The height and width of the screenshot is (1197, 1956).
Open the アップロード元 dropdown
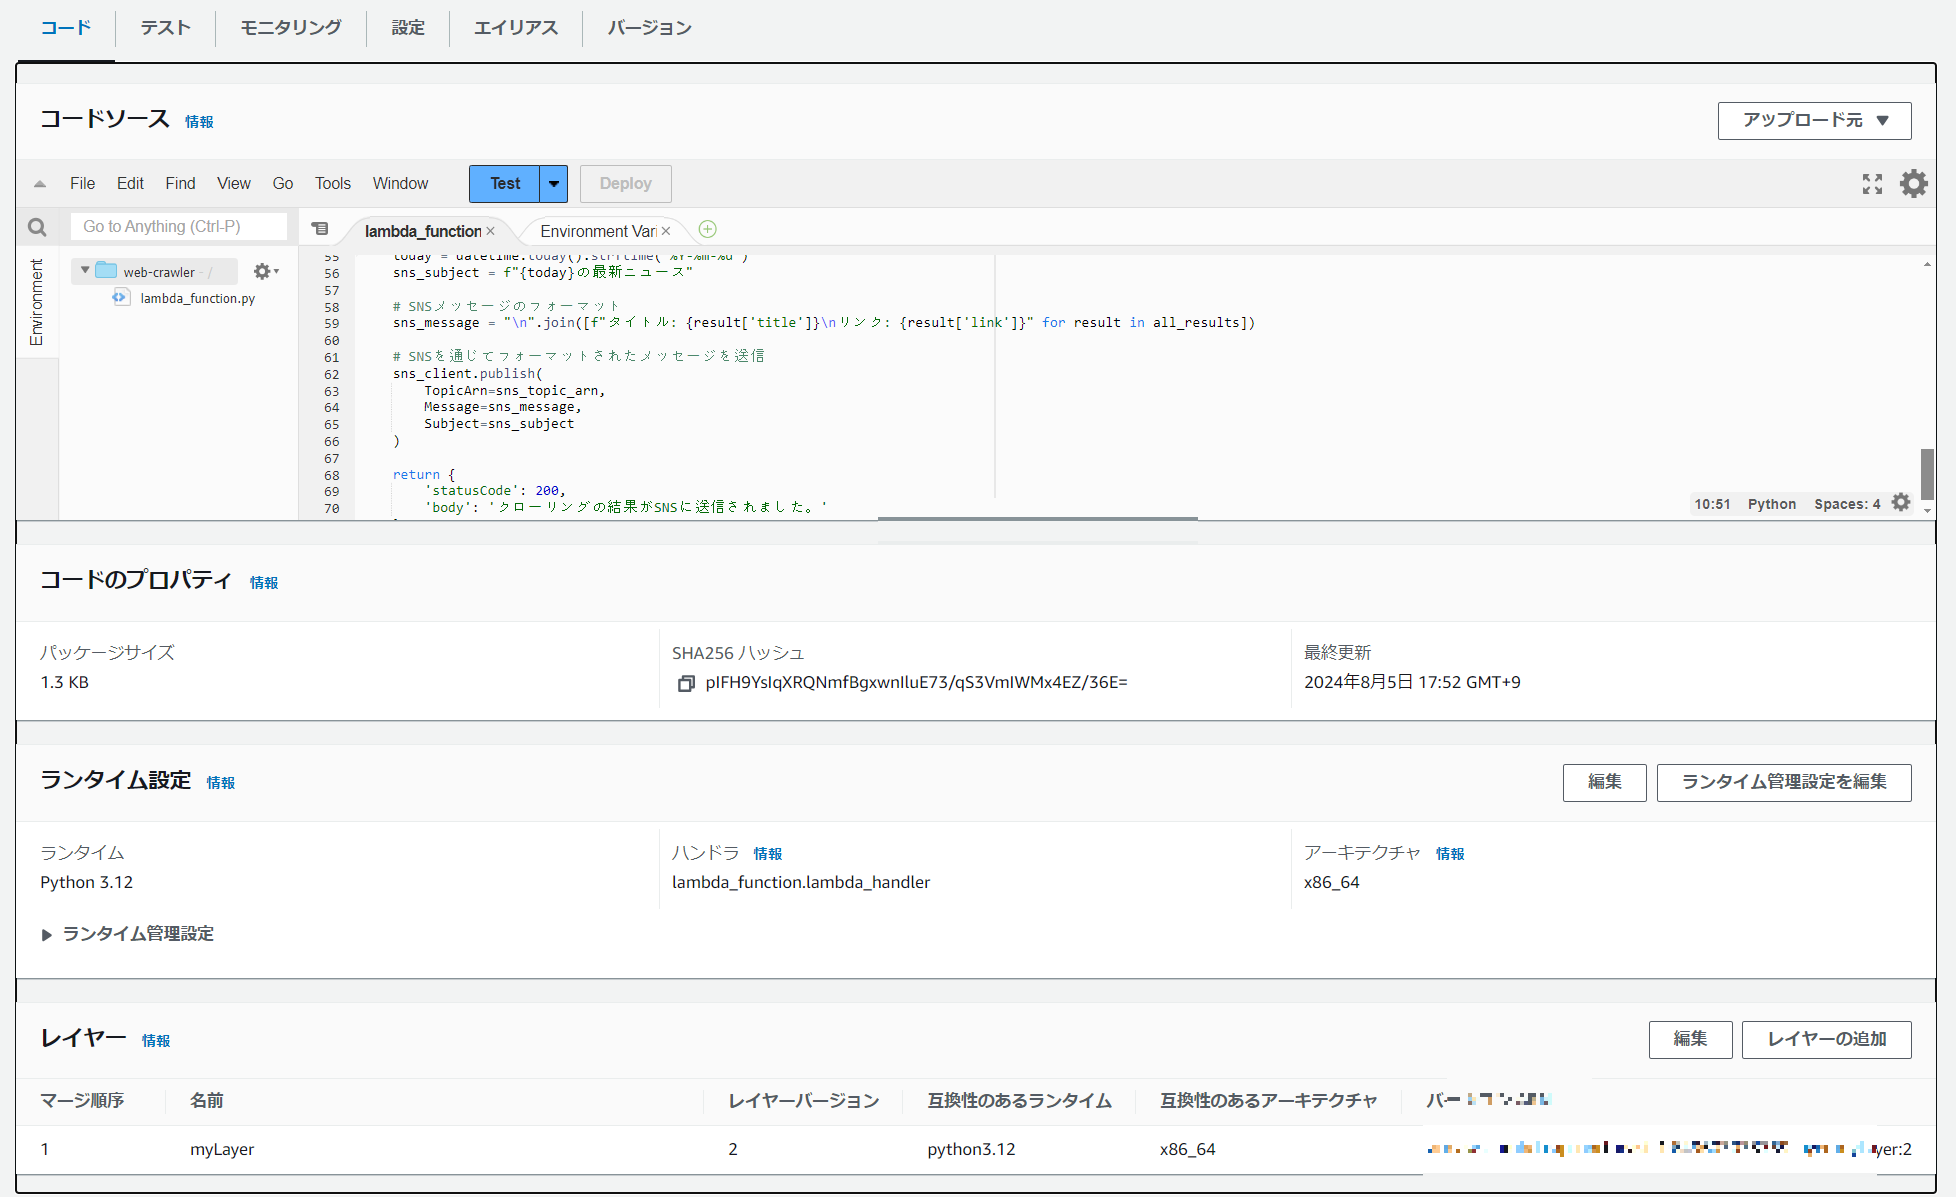click(1814, 120)
